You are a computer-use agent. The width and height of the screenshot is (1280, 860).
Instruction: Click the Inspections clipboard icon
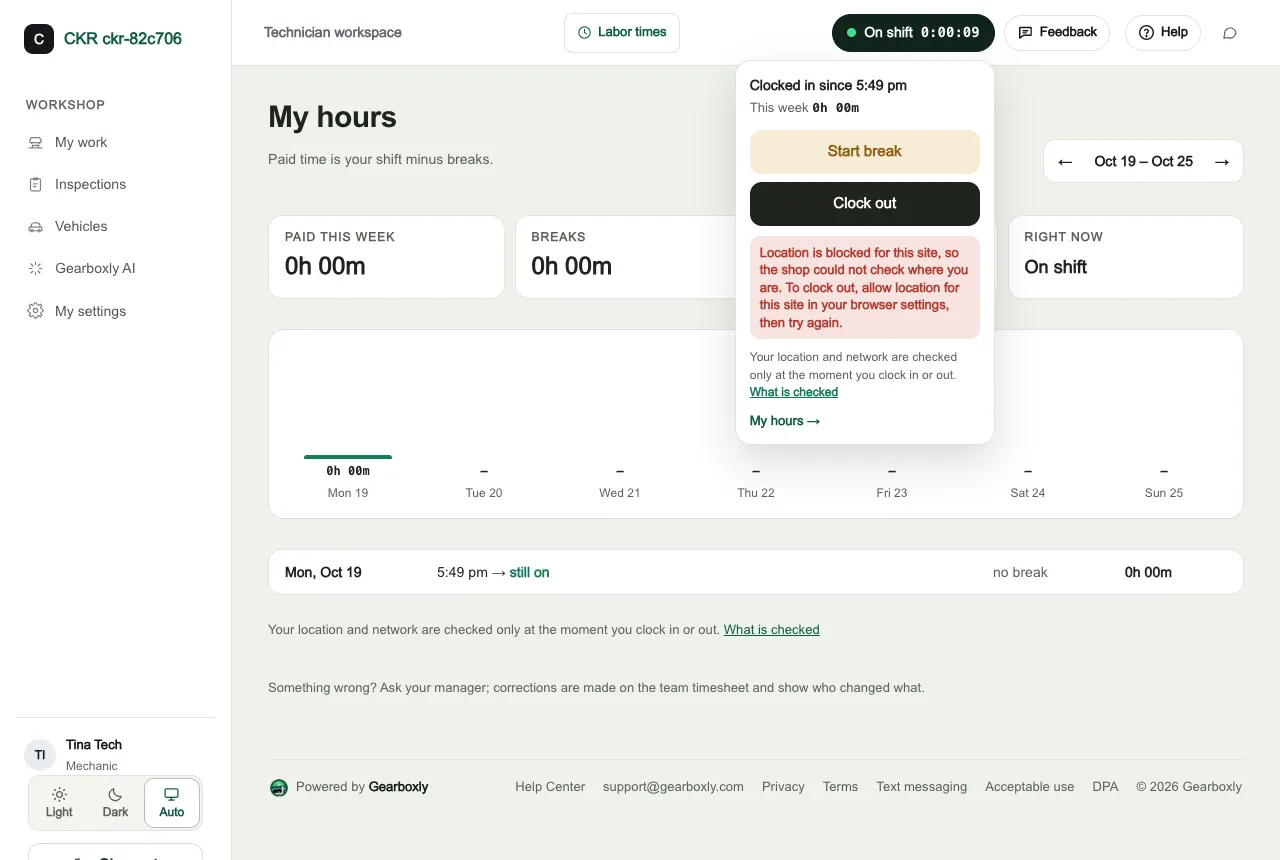click(x=36, y=185)
